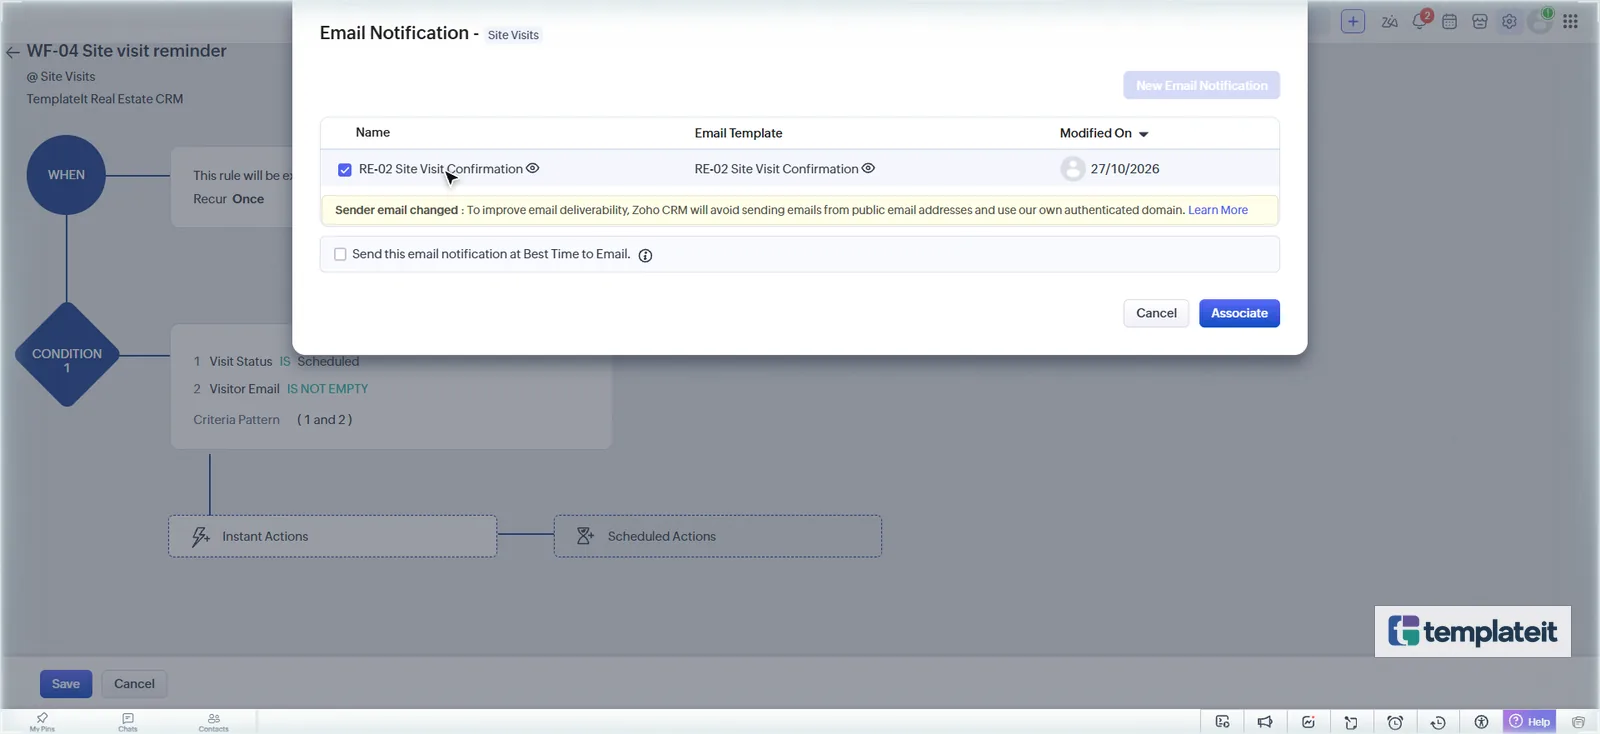Screen dimensions: 1600x734
Task: Click the Associate button
Action: (1239, 313)
